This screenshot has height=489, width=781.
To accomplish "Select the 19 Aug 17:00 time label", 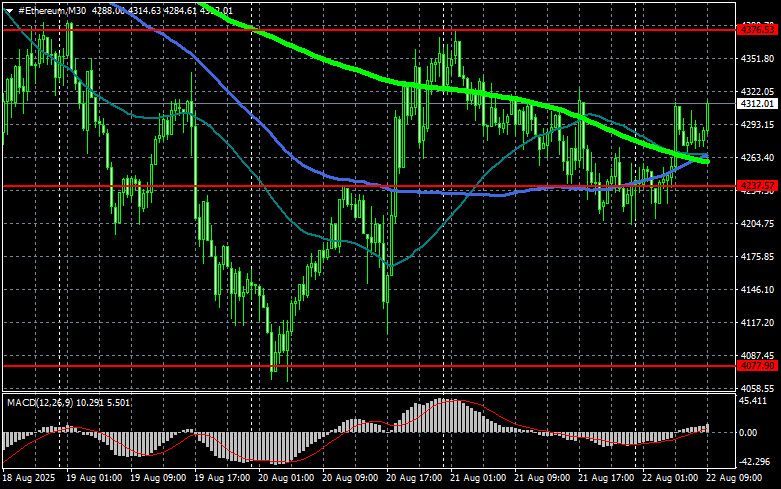I will point(222,478).
